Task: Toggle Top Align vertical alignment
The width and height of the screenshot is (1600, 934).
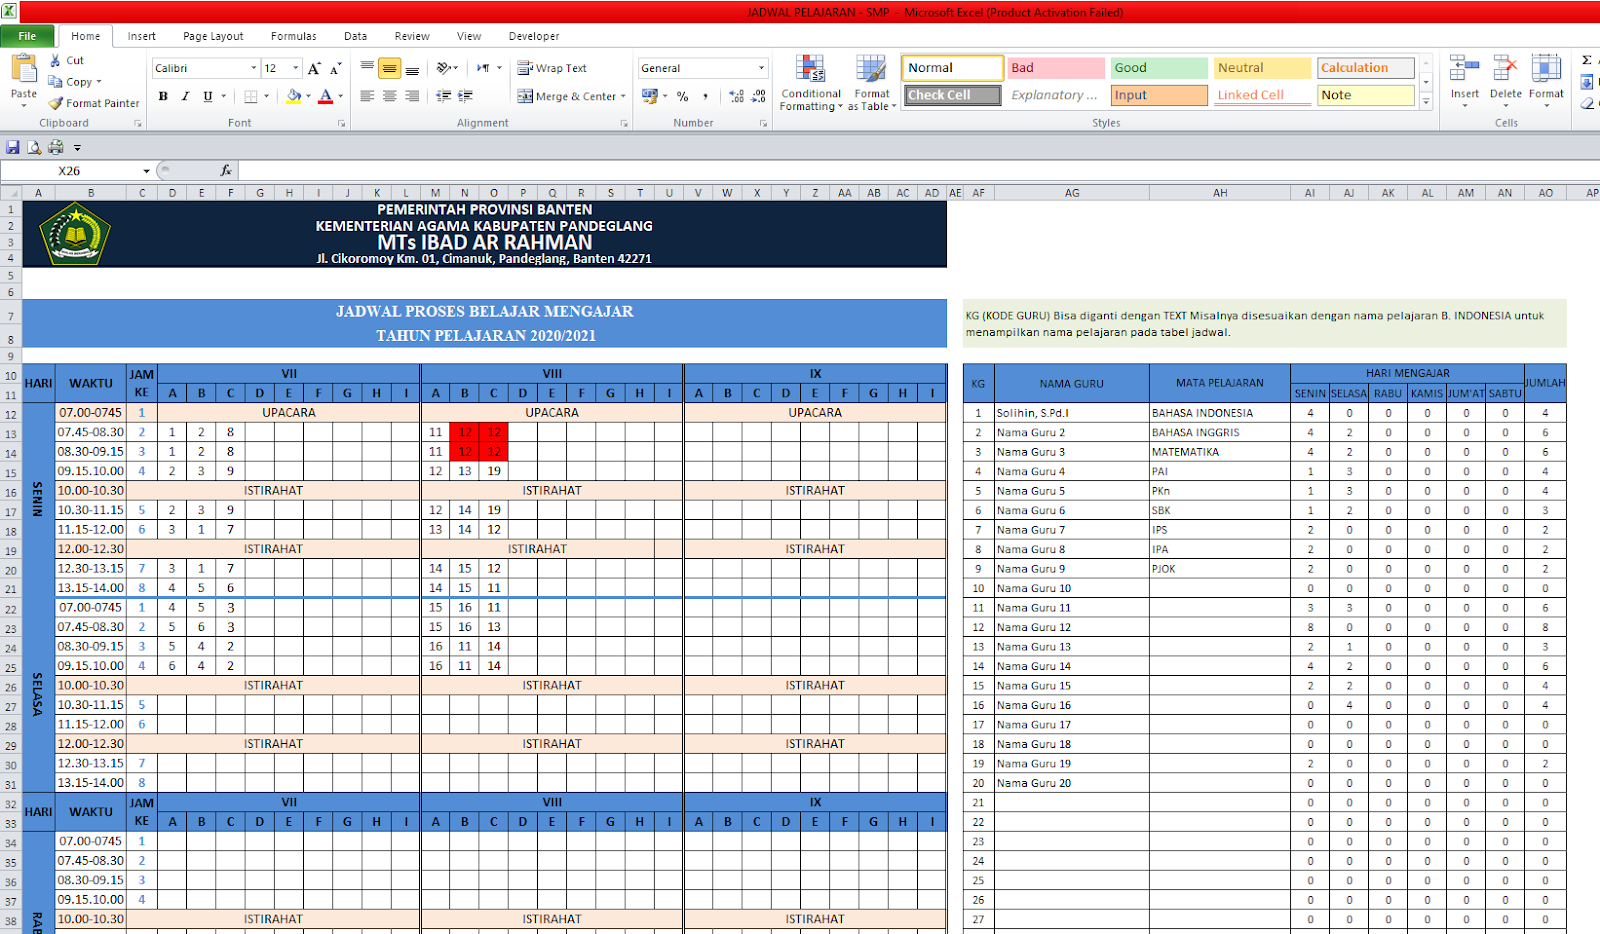Action: (x=367, y=68)
